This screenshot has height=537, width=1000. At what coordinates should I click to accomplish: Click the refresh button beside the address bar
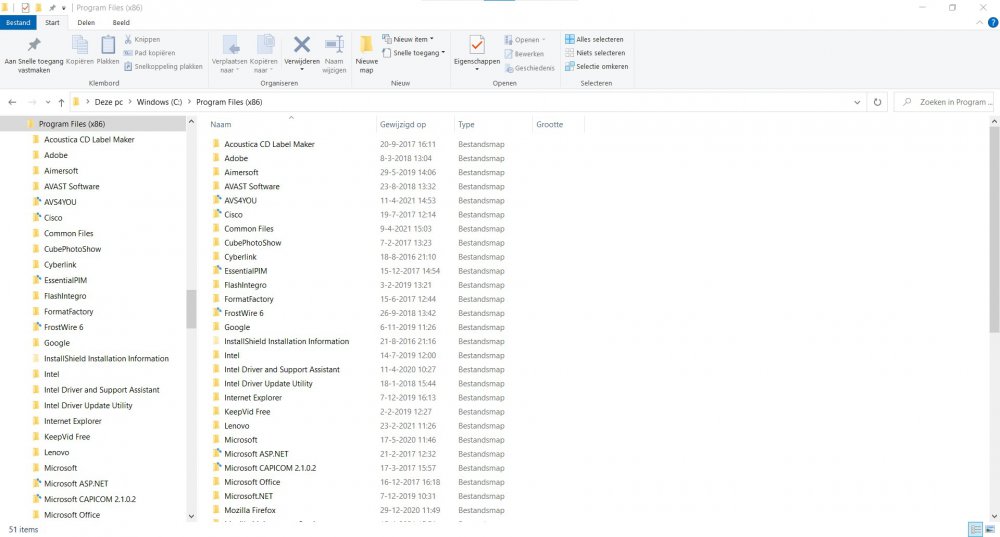click(877, 102)
